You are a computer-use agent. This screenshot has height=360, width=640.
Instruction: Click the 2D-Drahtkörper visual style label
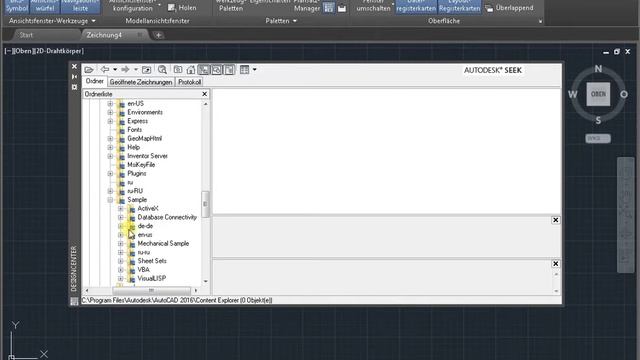click(x=59, y=51)
